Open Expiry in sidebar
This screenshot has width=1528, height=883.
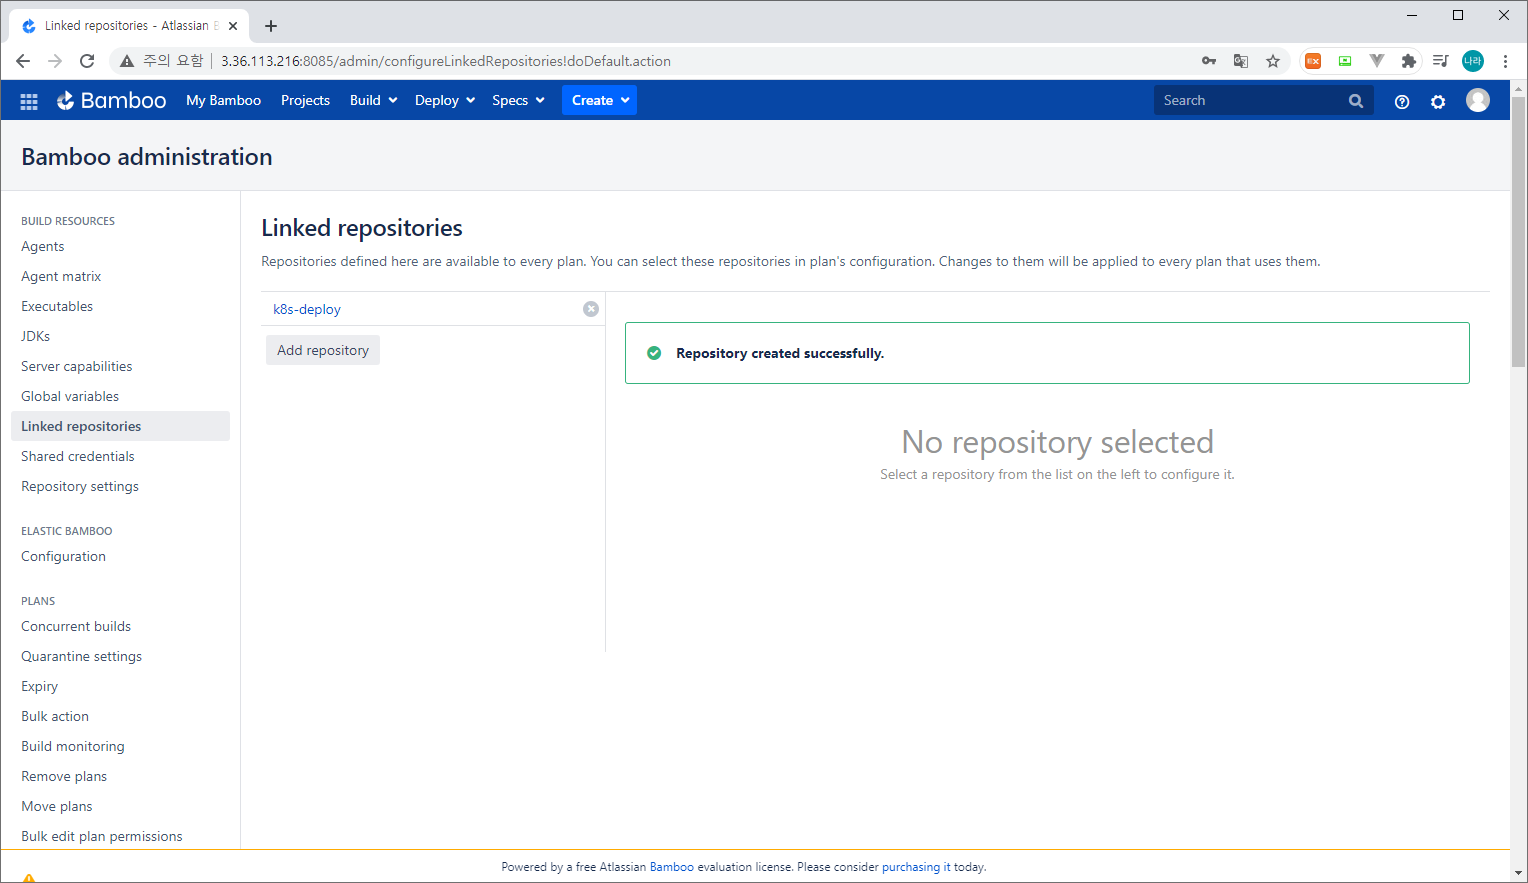40,686
